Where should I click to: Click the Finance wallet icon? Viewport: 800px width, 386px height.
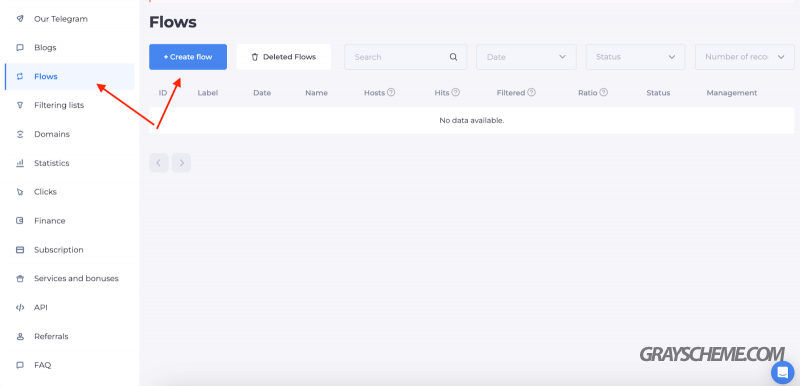pyautogui.click(x=20, y=221)
